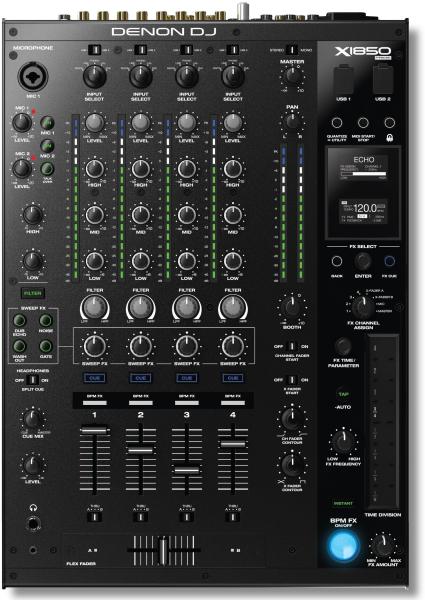Toggle the CHANNEL FADER START switch
425x600 pixels.
pyautogui.click(x=291, y=346)
